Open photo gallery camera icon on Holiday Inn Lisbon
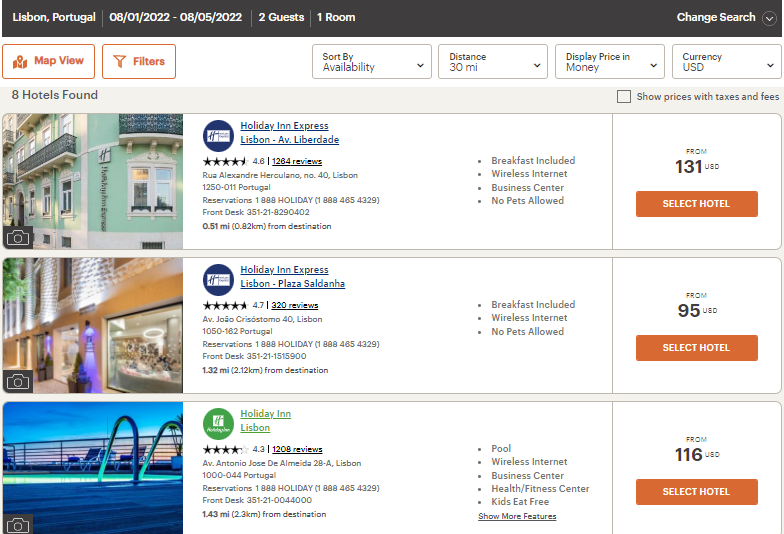Viewport: 784px width, 534px height. (x=18, y=524)
